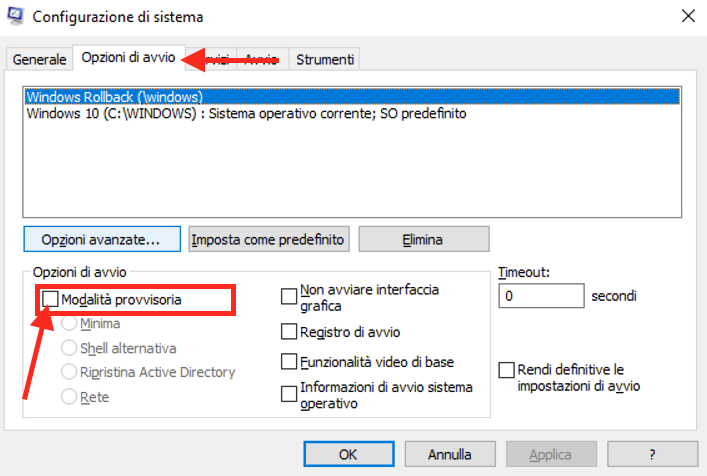The height and width of the screenshot is (476, 707).
Task: Check Non avviare interfaccia grafica
Action: point(289,297)
